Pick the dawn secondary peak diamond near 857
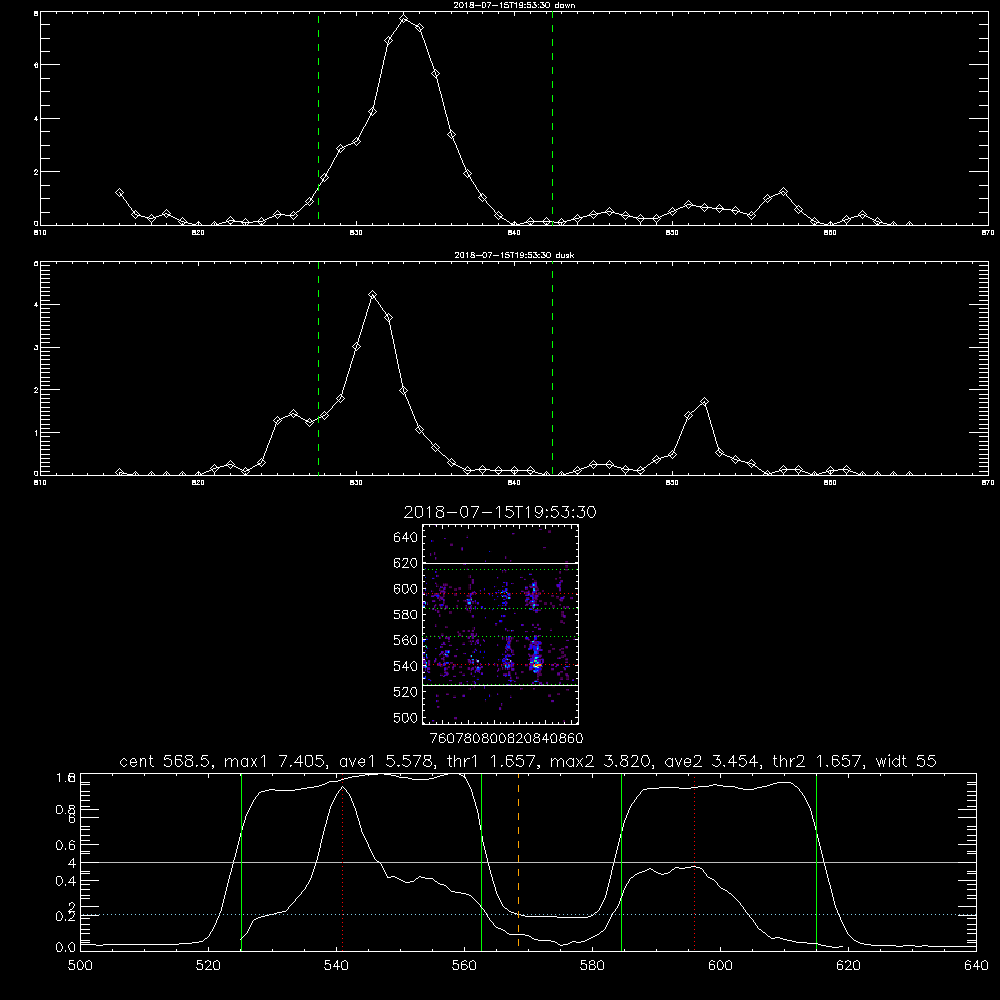Image resolution: width=1000 pixels, height=1000 pixels. point(783,191)
